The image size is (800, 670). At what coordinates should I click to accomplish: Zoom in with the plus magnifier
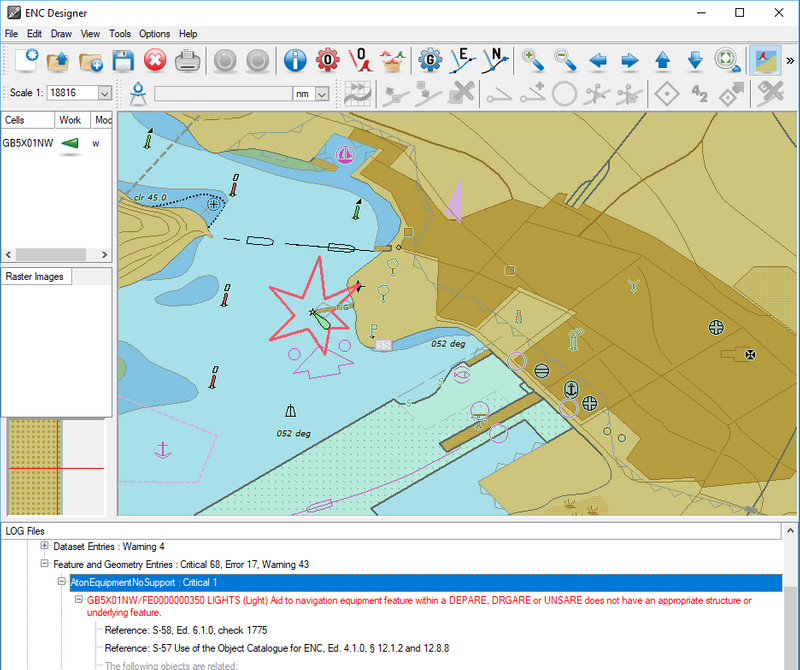click(x=533, y=61)
